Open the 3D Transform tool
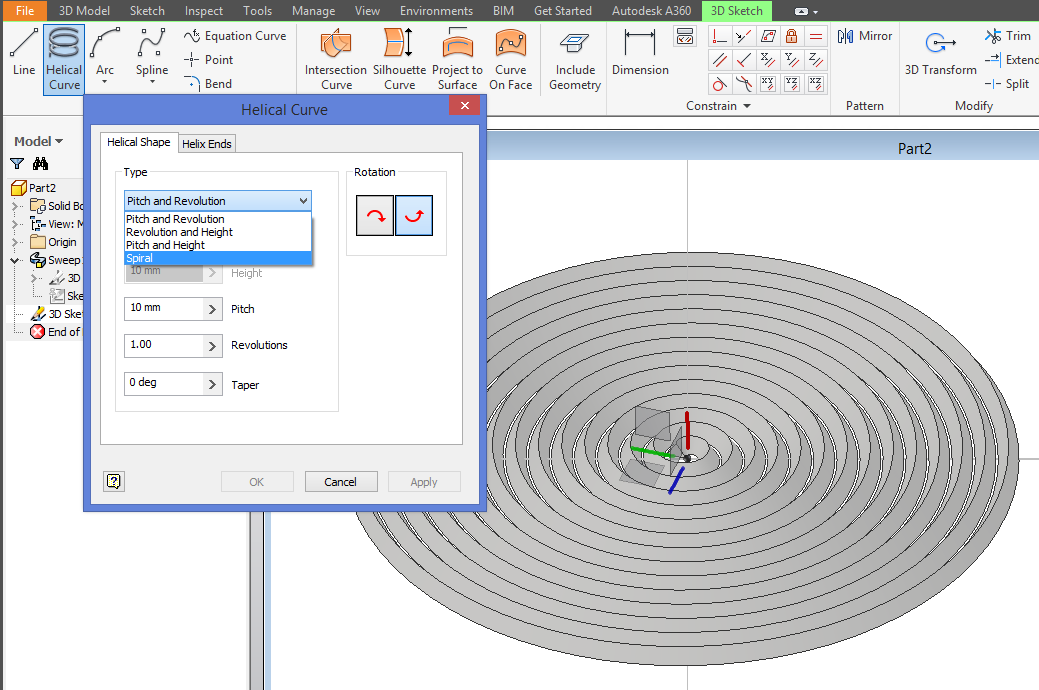The image size is (1039, 690). tap(939, 50)
